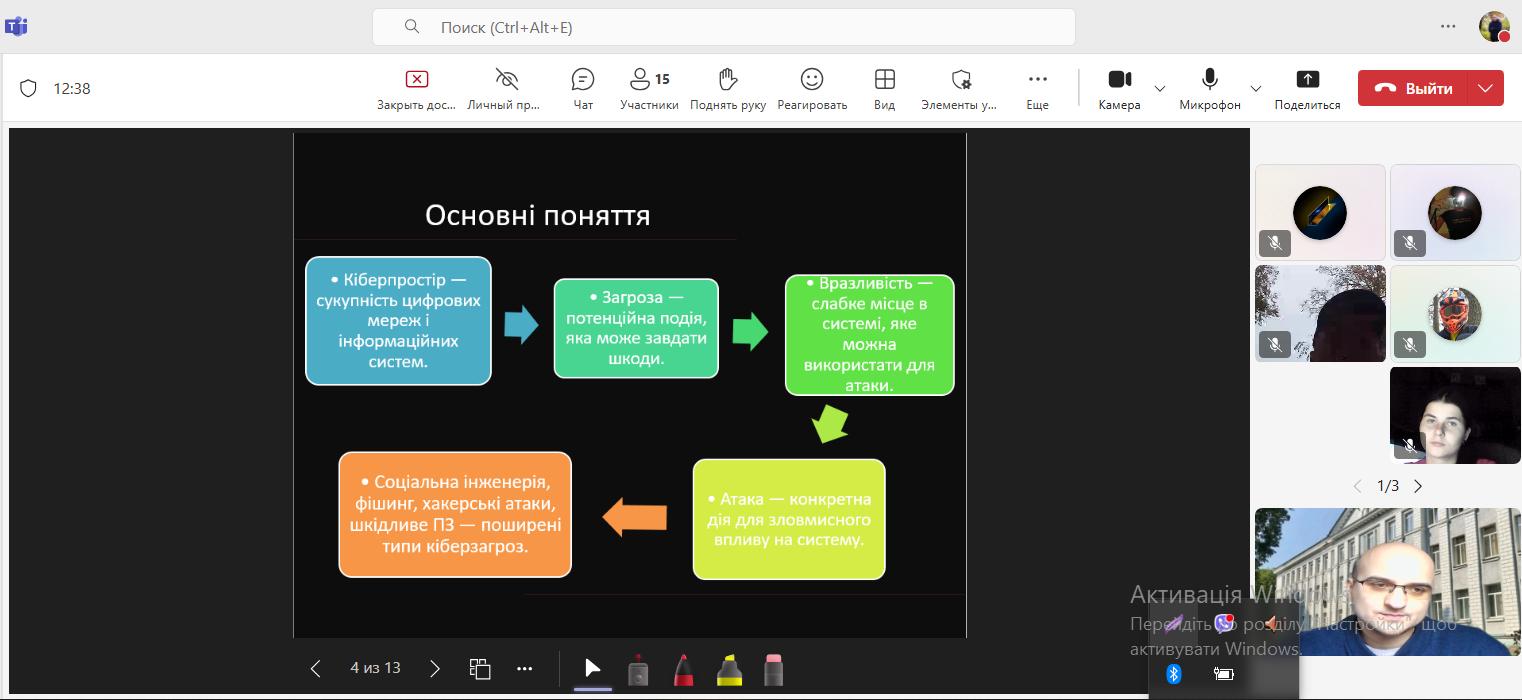Click the Share content button
This screenshot has height=700, width=1522.
coord(1307,88)
